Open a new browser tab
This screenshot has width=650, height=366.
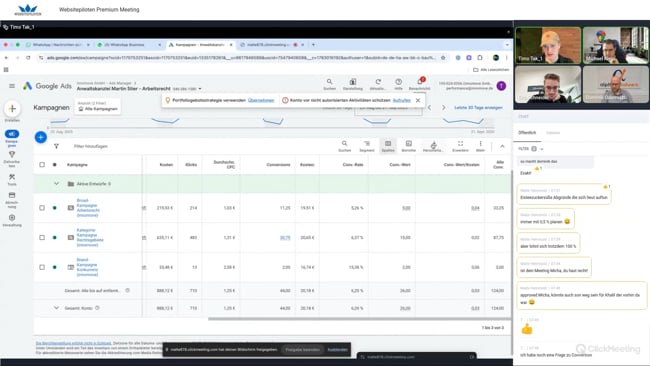[x=313, y=44]
